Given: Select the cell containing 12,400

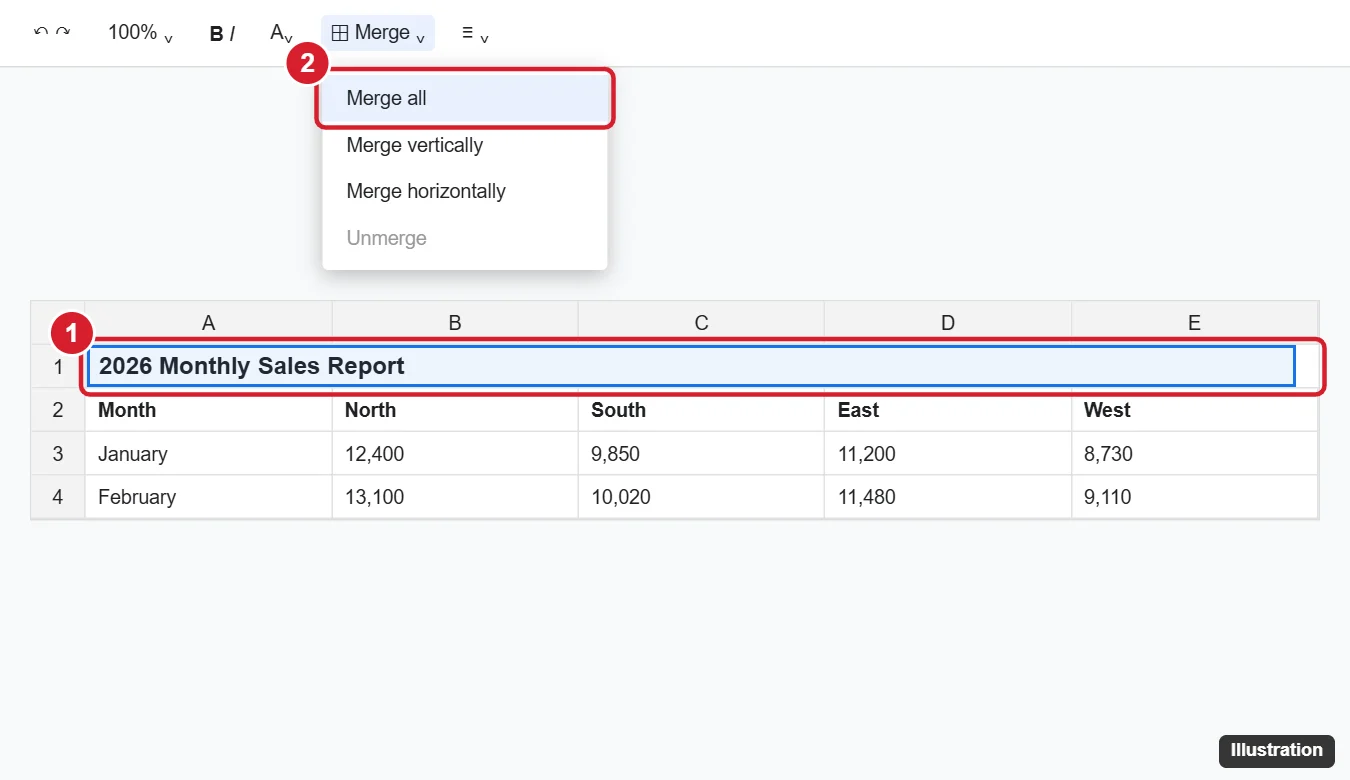Looking at the screenshot, I should coord(455,454).
